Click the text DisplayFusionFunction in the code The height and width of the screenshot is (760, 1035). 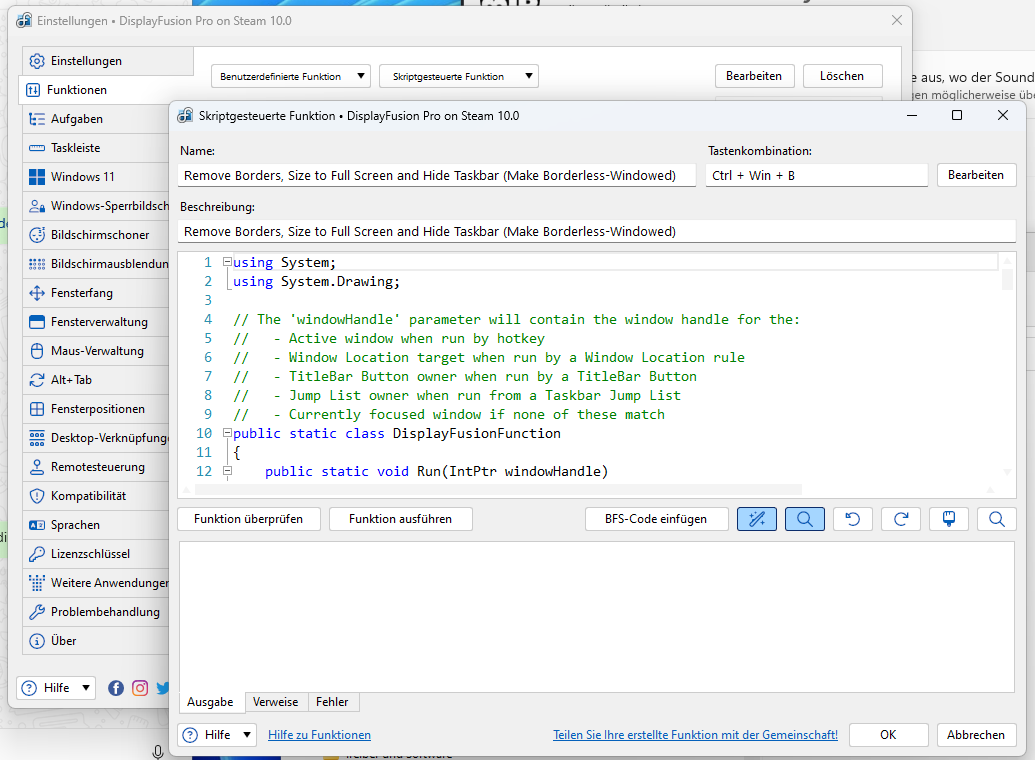click(x=477, y=433)
